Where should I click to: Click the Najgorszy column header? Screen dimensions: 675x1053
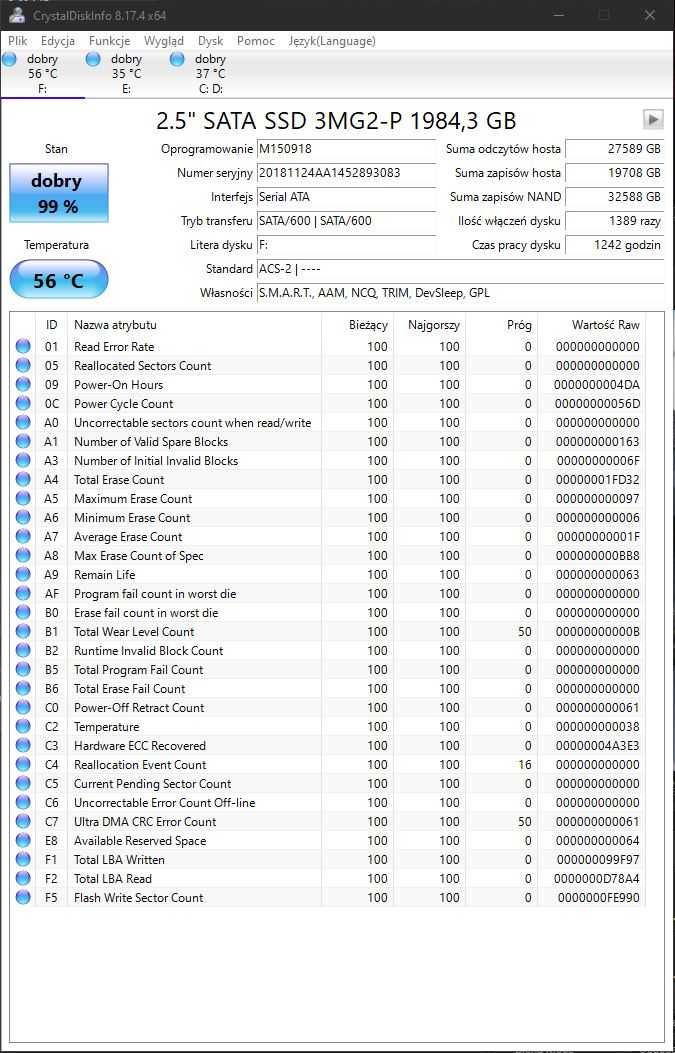tap(430, 325)
